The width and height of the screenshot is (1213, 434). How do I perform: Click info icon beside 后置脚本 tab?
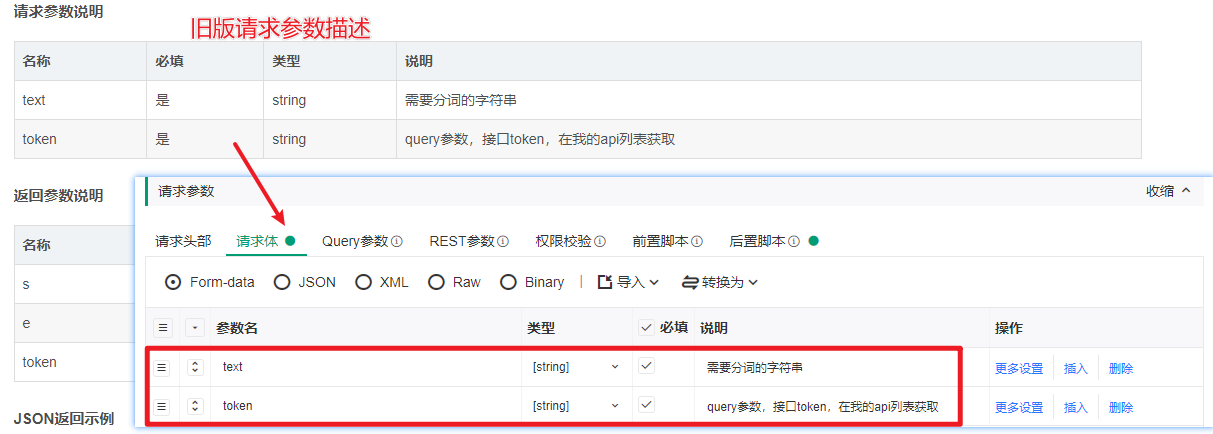point(794,241)
